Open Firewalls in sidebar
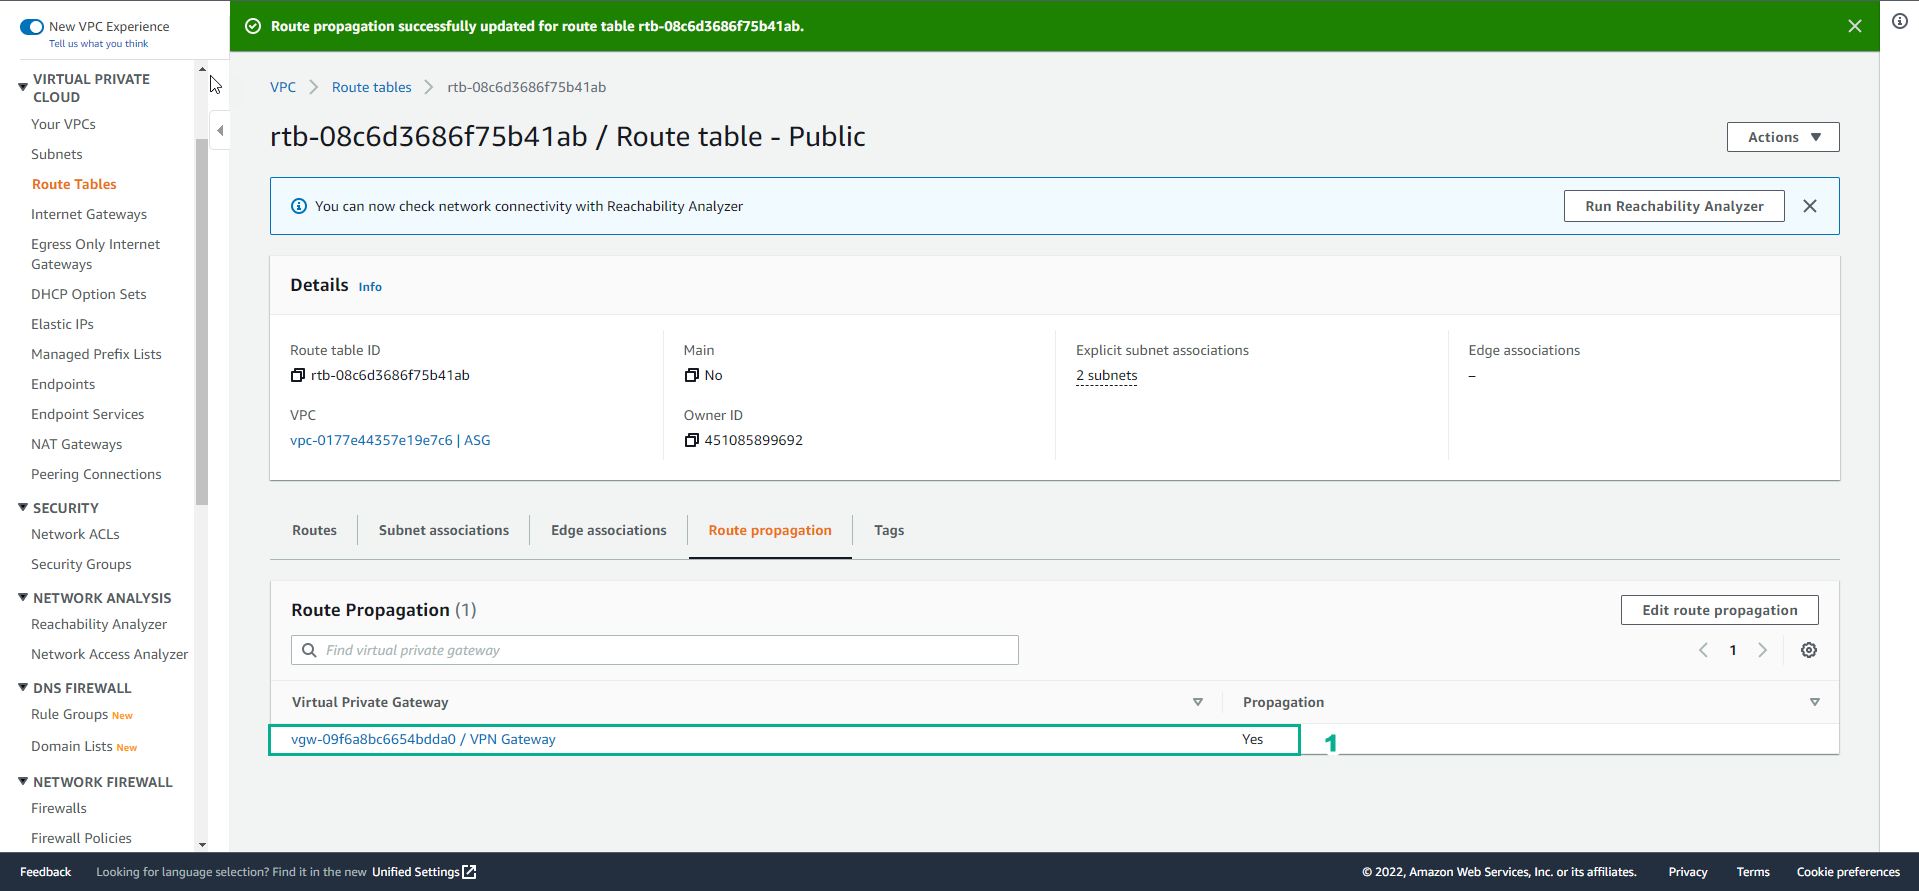 coord(59,808)
